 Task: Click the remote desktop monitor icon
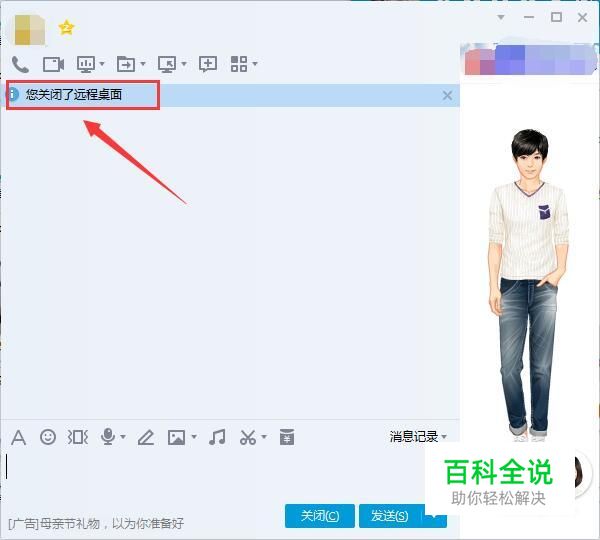[167, 64]
